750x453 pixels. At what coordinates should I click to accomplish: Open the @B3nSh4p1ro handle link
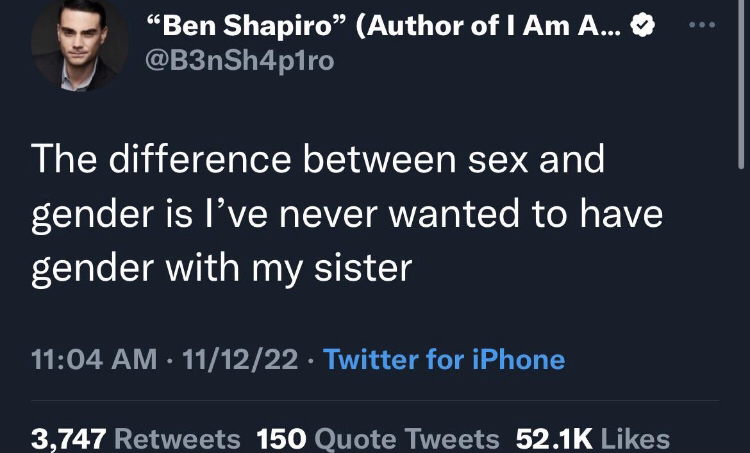coord(240,61)
